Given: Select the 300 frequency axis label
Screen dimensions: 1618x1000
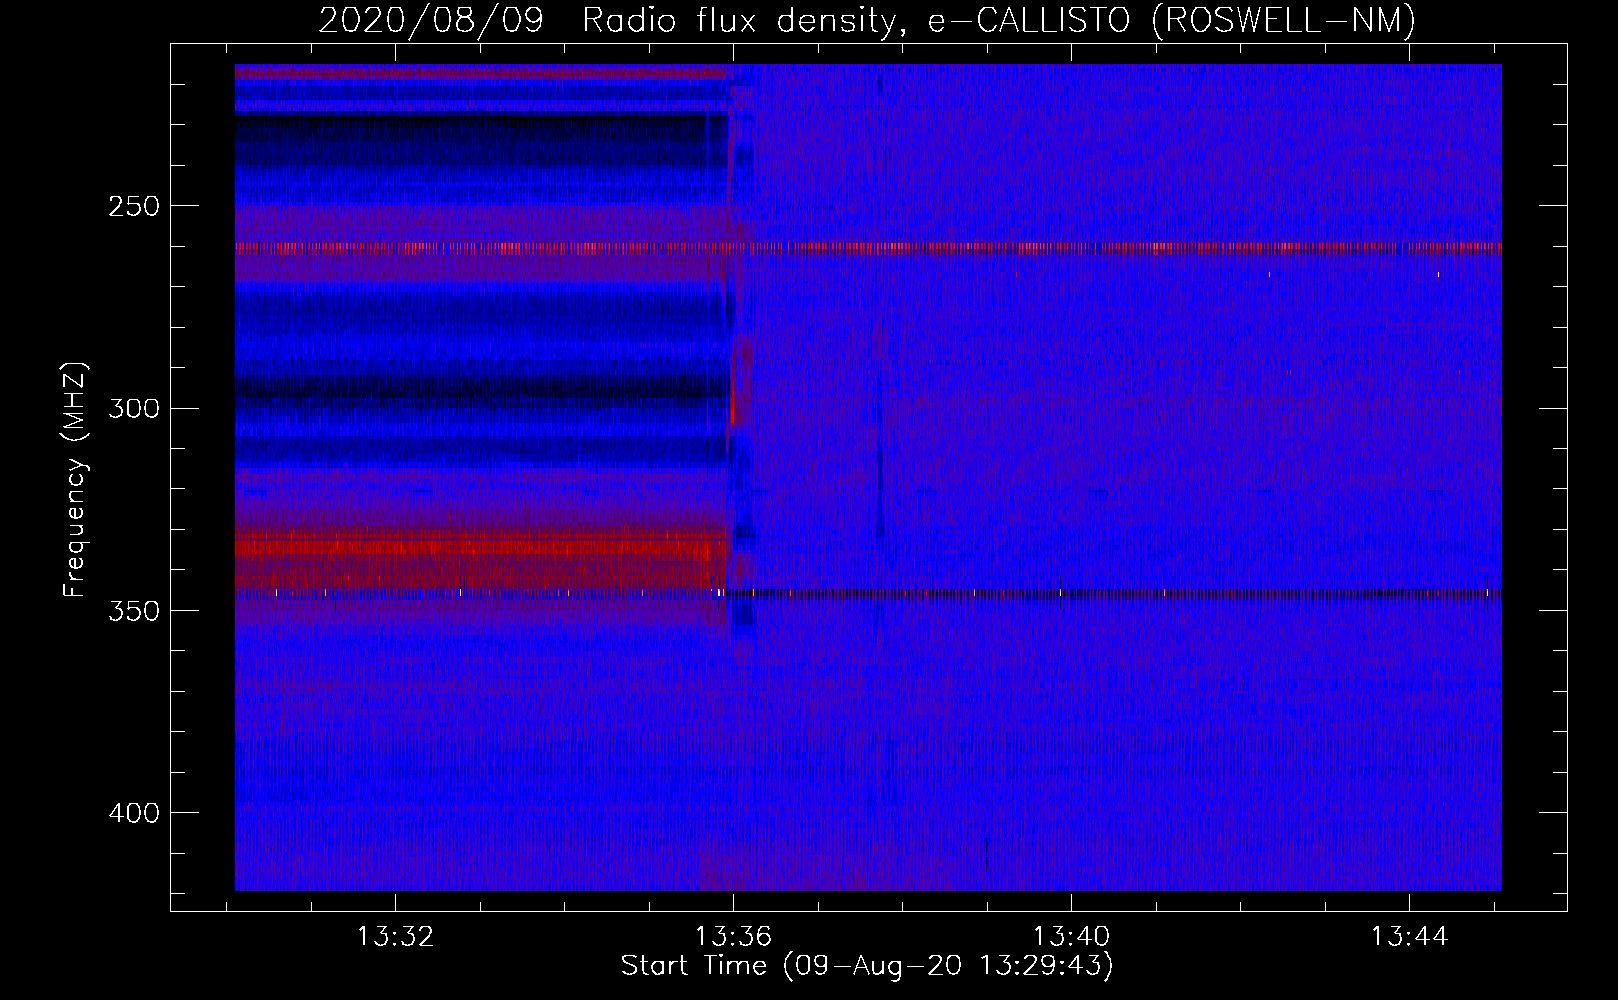Looking at the screenshot, I should [x=134, y=408].
